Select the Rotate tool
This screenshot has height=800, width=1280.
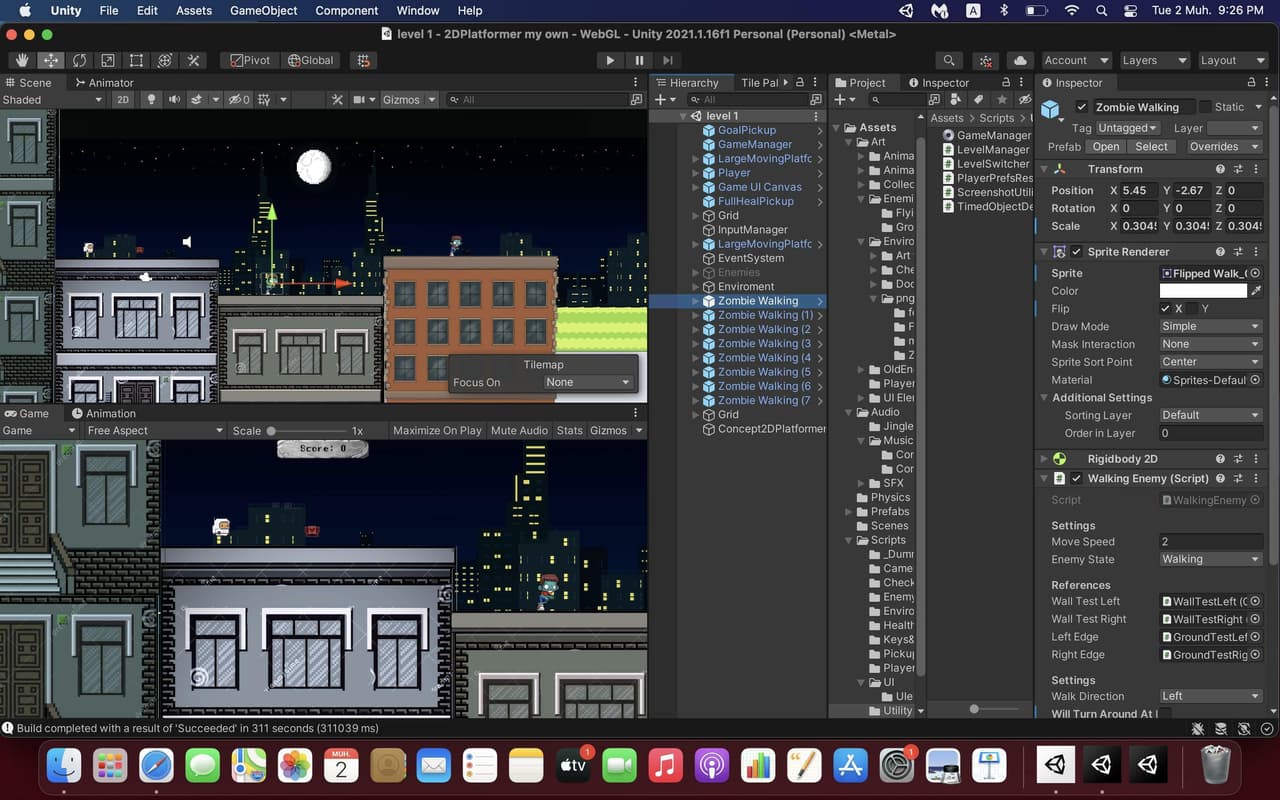click(x=79, y=60)
